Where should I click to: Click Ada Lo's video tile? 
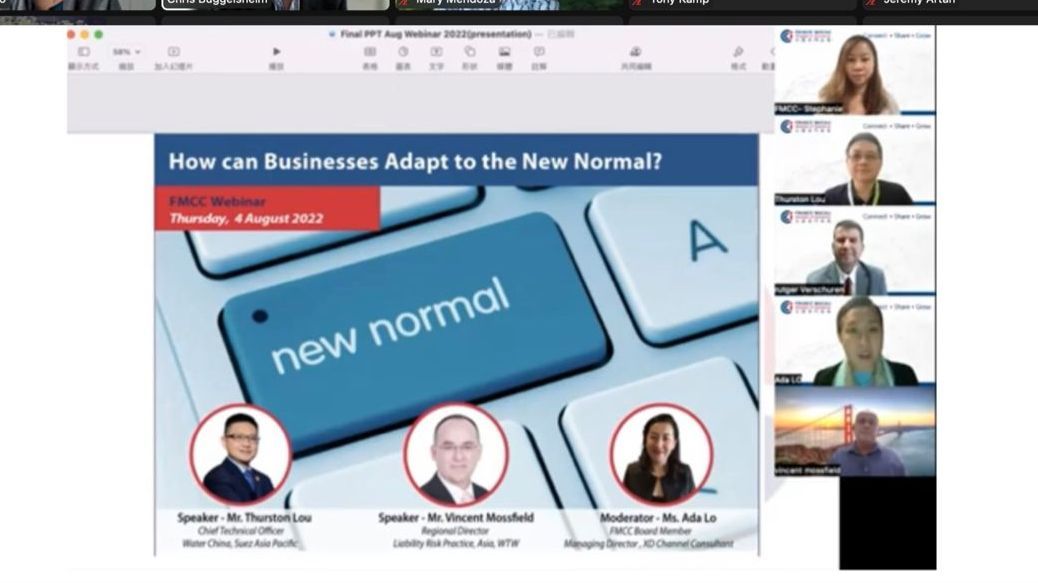coord(854,342)
